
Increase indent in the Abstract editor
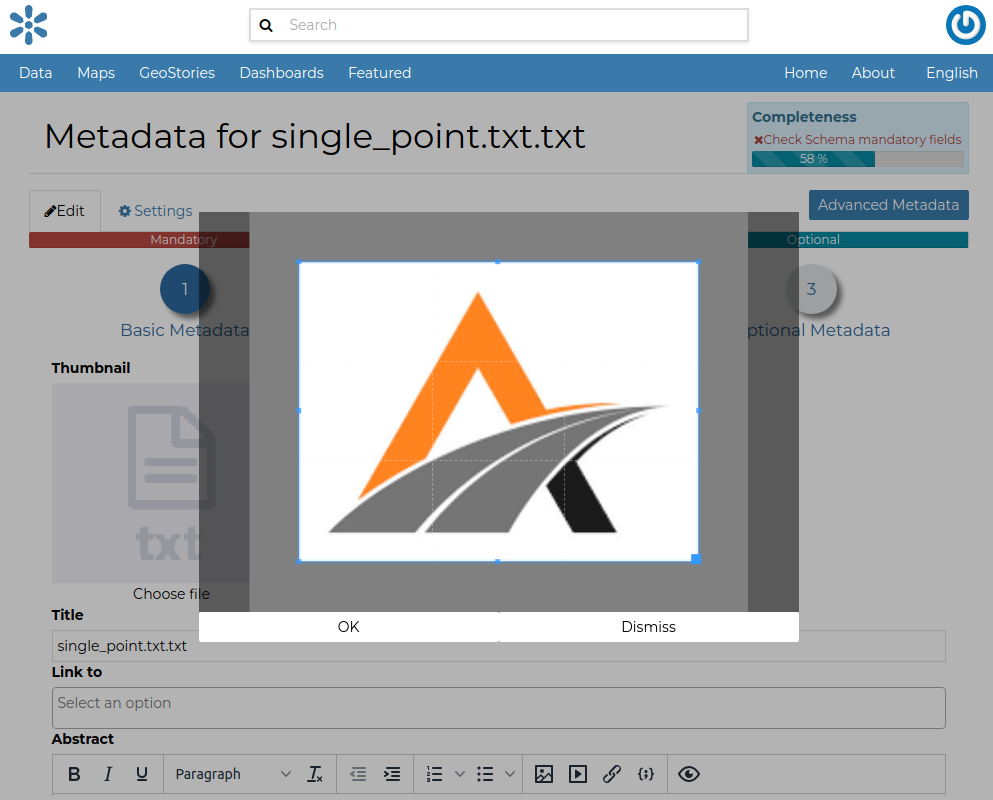(x=393, y=774)
